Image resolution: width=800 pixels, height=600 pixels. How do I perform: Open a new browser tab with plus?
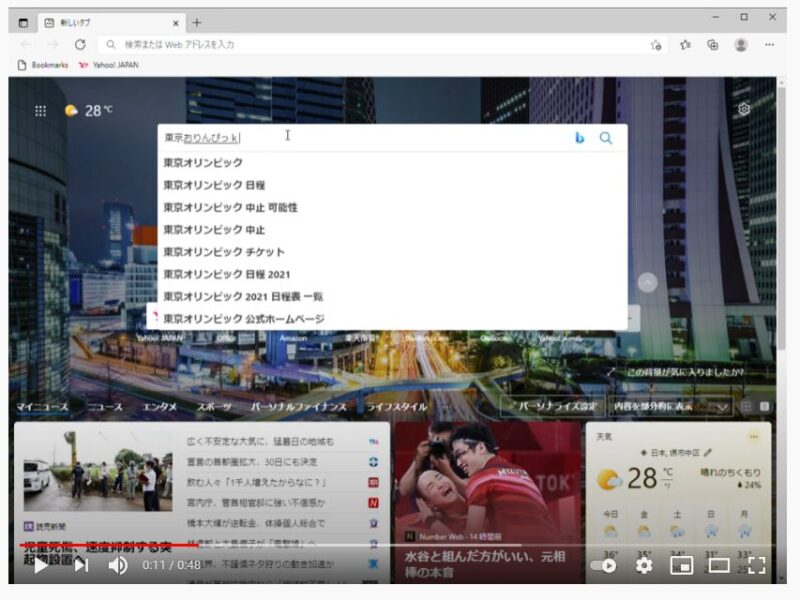point(197,22)
